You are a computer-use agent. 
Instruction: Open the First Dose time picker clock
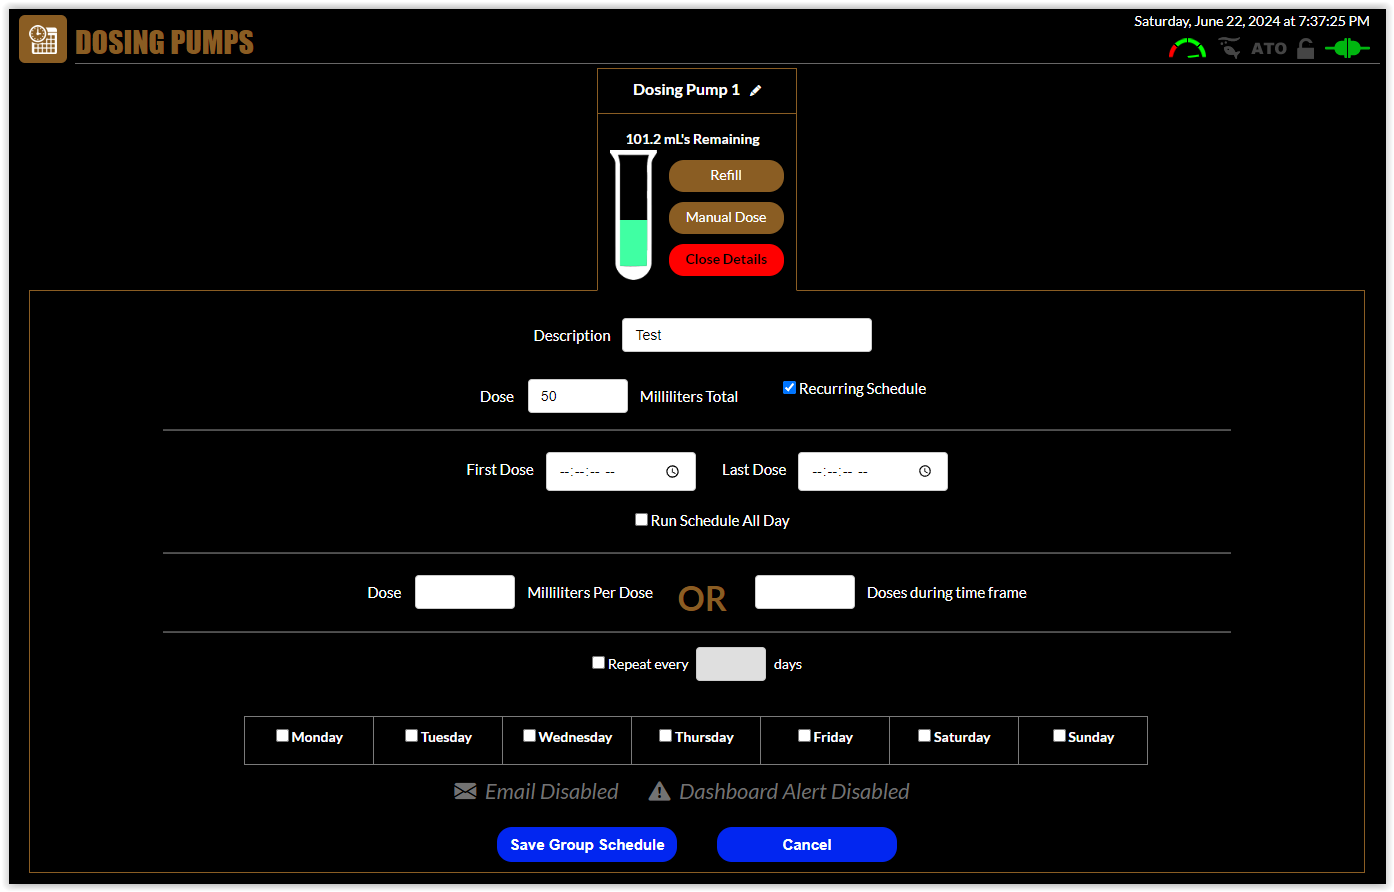[673, 471]
